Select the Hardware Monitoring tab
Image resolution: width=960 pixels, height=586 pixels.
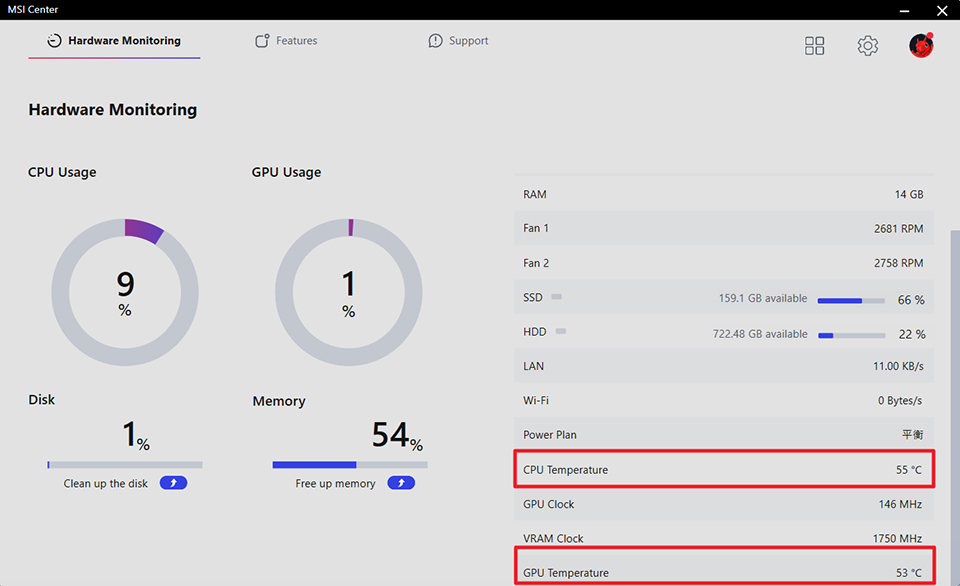click(114, 41)
